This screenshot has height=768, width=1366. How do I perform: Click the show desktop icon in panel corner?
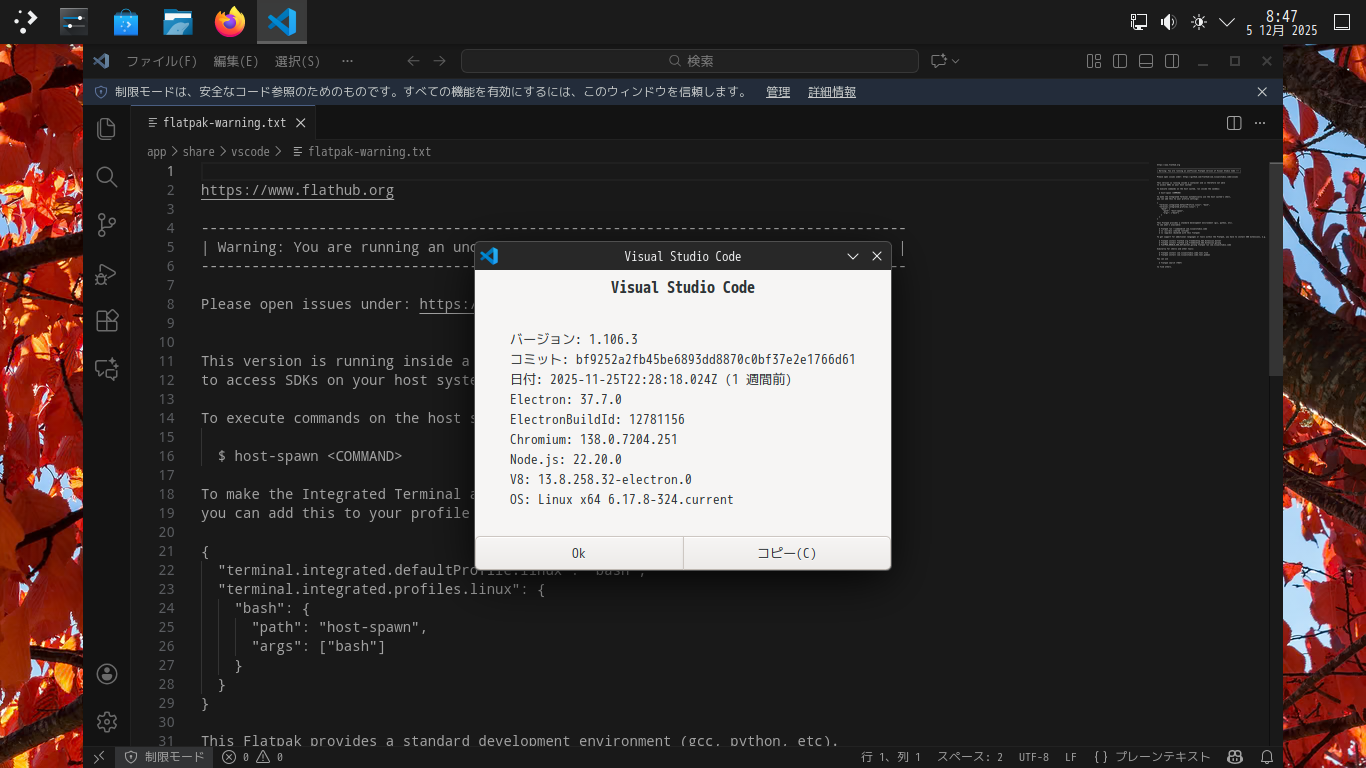1342,22
